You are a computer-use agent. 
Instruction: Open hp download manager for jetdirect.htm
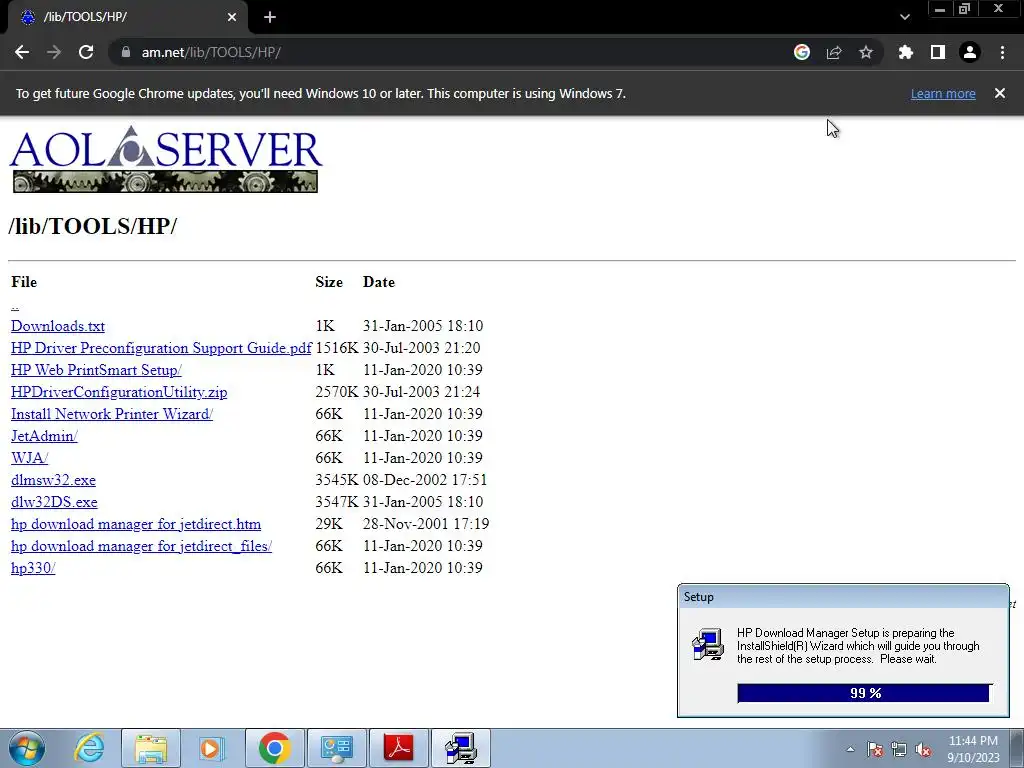click(136, 524)
